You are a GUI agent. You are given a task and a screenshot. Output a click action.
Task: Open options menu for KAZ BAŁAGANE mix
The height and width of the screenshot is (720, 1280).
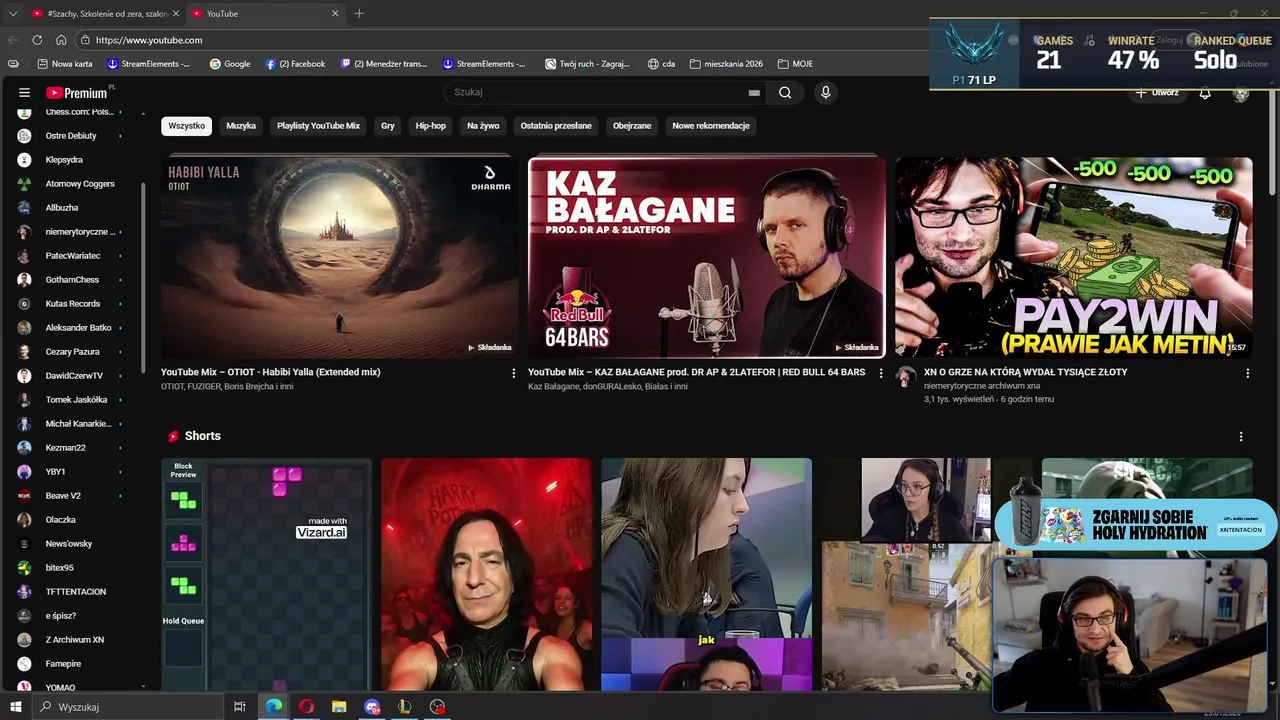(881, 373)
